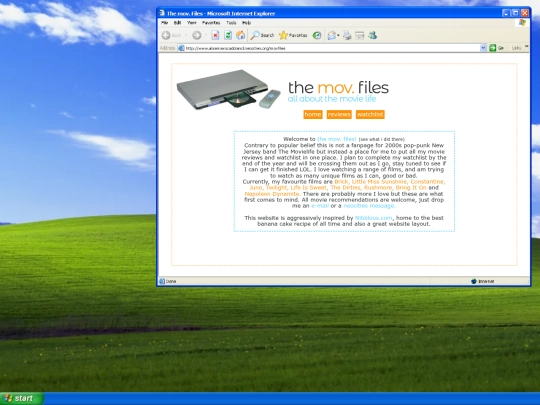This screenshot has width=540, height=405.
Task: Open the History clock icon
Action: pos(316,35)
